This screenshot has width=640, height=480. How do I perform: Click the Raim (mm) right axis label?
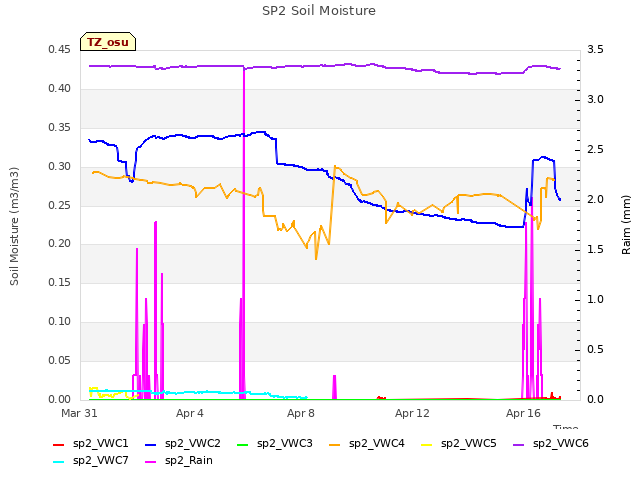(x=626, y=225)
